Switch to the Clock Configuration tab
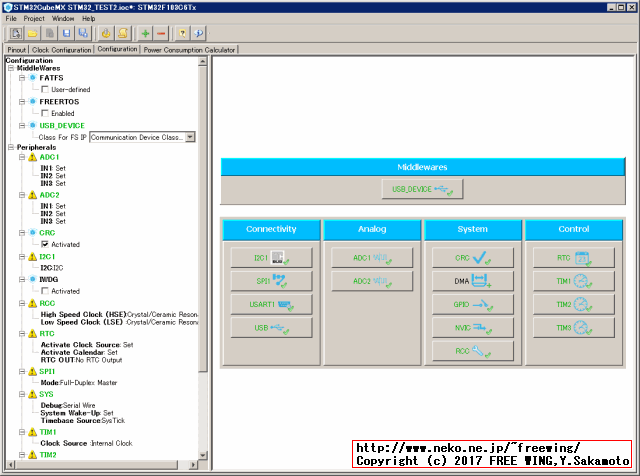640x476 pixels. (x=62, y=50)
